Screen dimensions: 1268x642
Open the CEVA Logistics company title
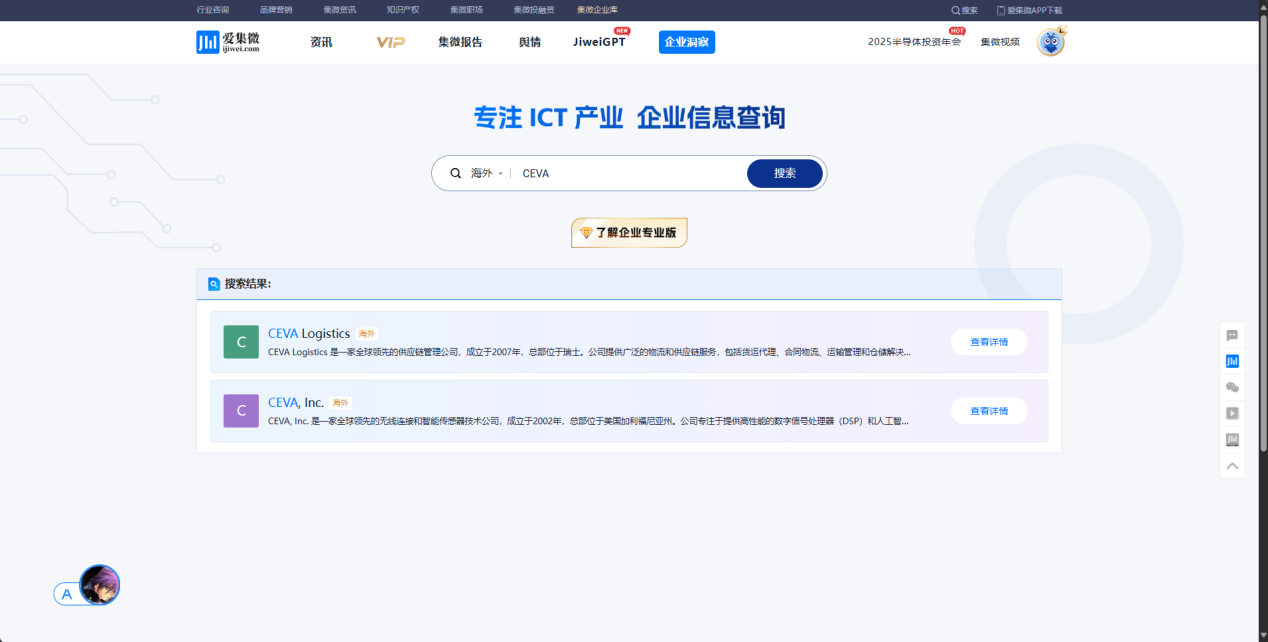[309, 333]
